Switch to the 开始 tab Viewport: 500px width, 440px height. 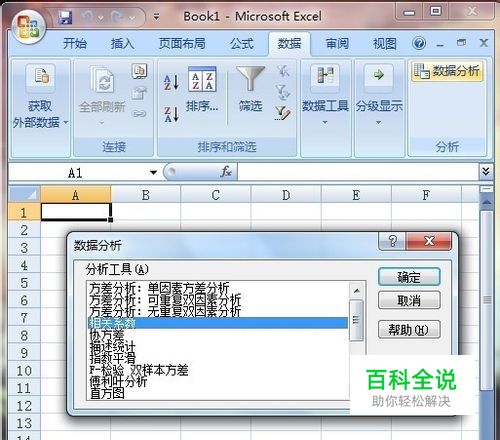pos(75,44)
